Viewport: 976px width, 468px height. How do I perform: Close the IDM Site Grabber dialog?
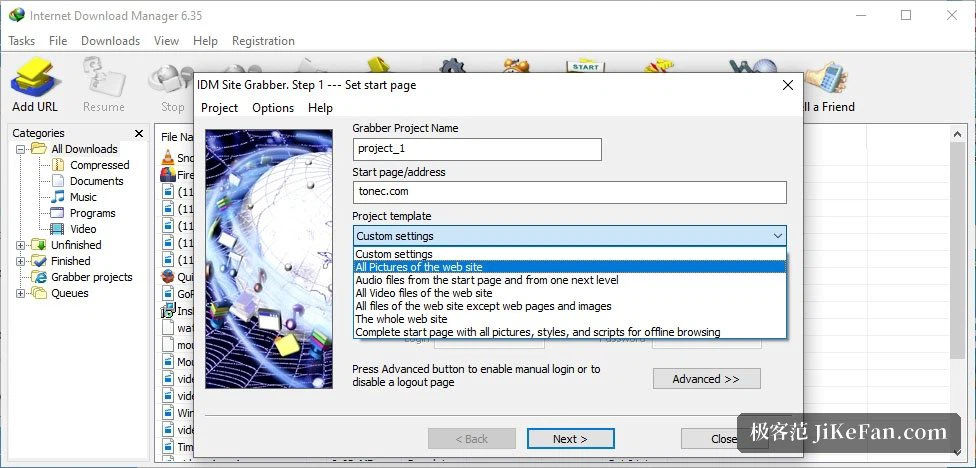point(787,85)
